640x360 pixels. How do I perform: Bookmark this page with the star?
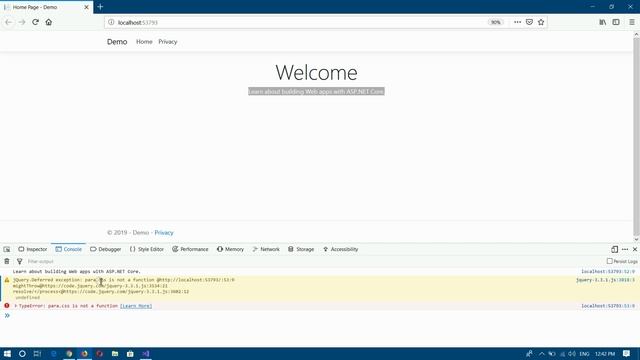pos(541,22)
